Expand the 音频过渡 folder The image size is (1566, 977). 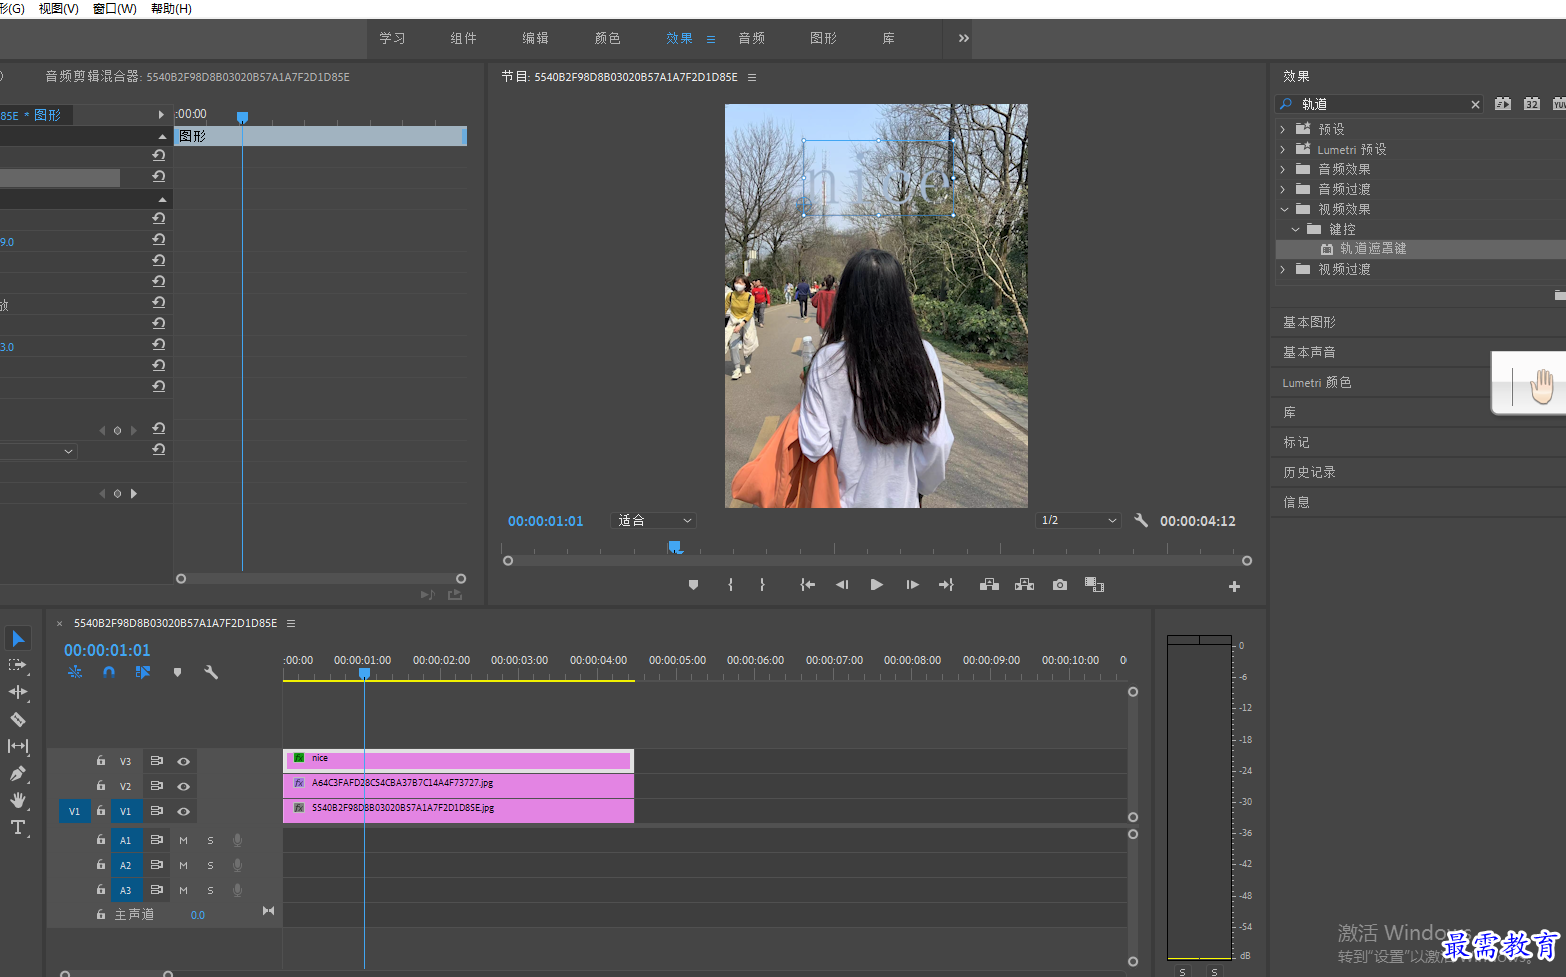tap(1283, 189)
